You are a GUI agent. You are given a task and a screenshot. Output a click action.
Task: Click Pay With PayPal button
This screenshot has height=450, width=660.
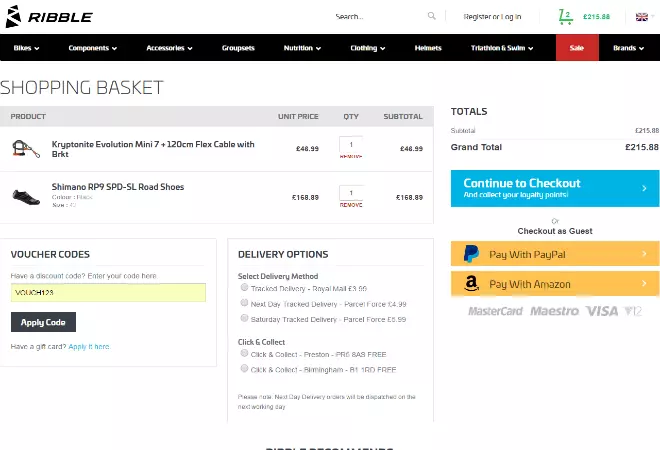(x=555, y=254)
